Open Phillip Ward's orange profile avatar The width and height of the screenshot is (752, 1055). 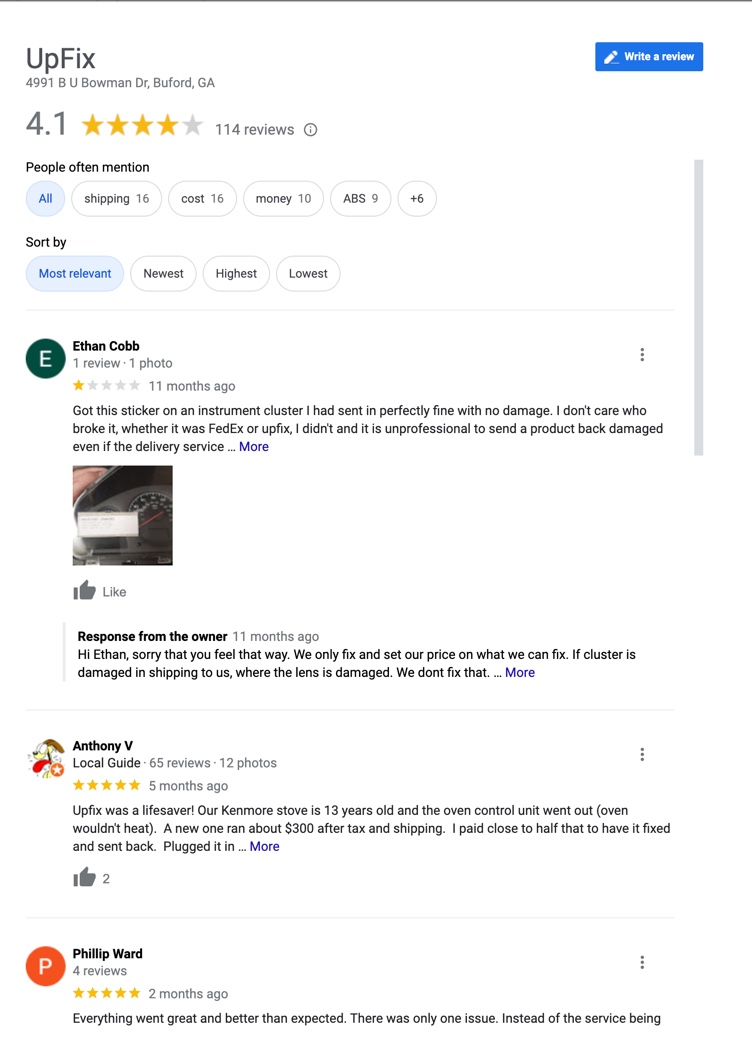(x=45, y=967)
